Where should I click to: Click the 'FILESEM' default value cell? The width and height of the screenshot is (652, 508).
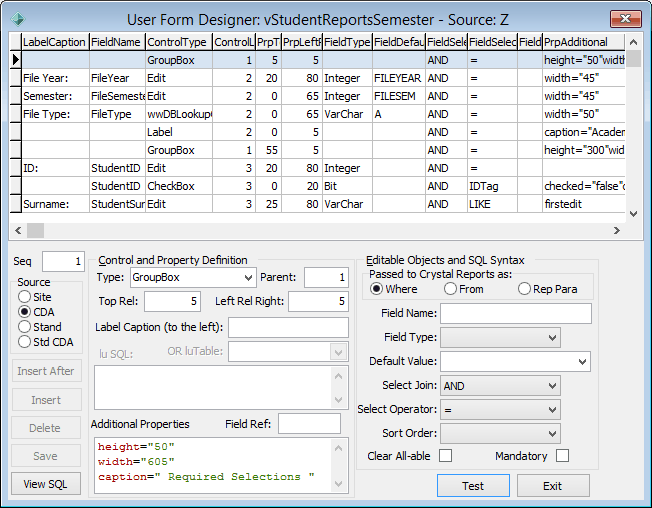[399, 96]
